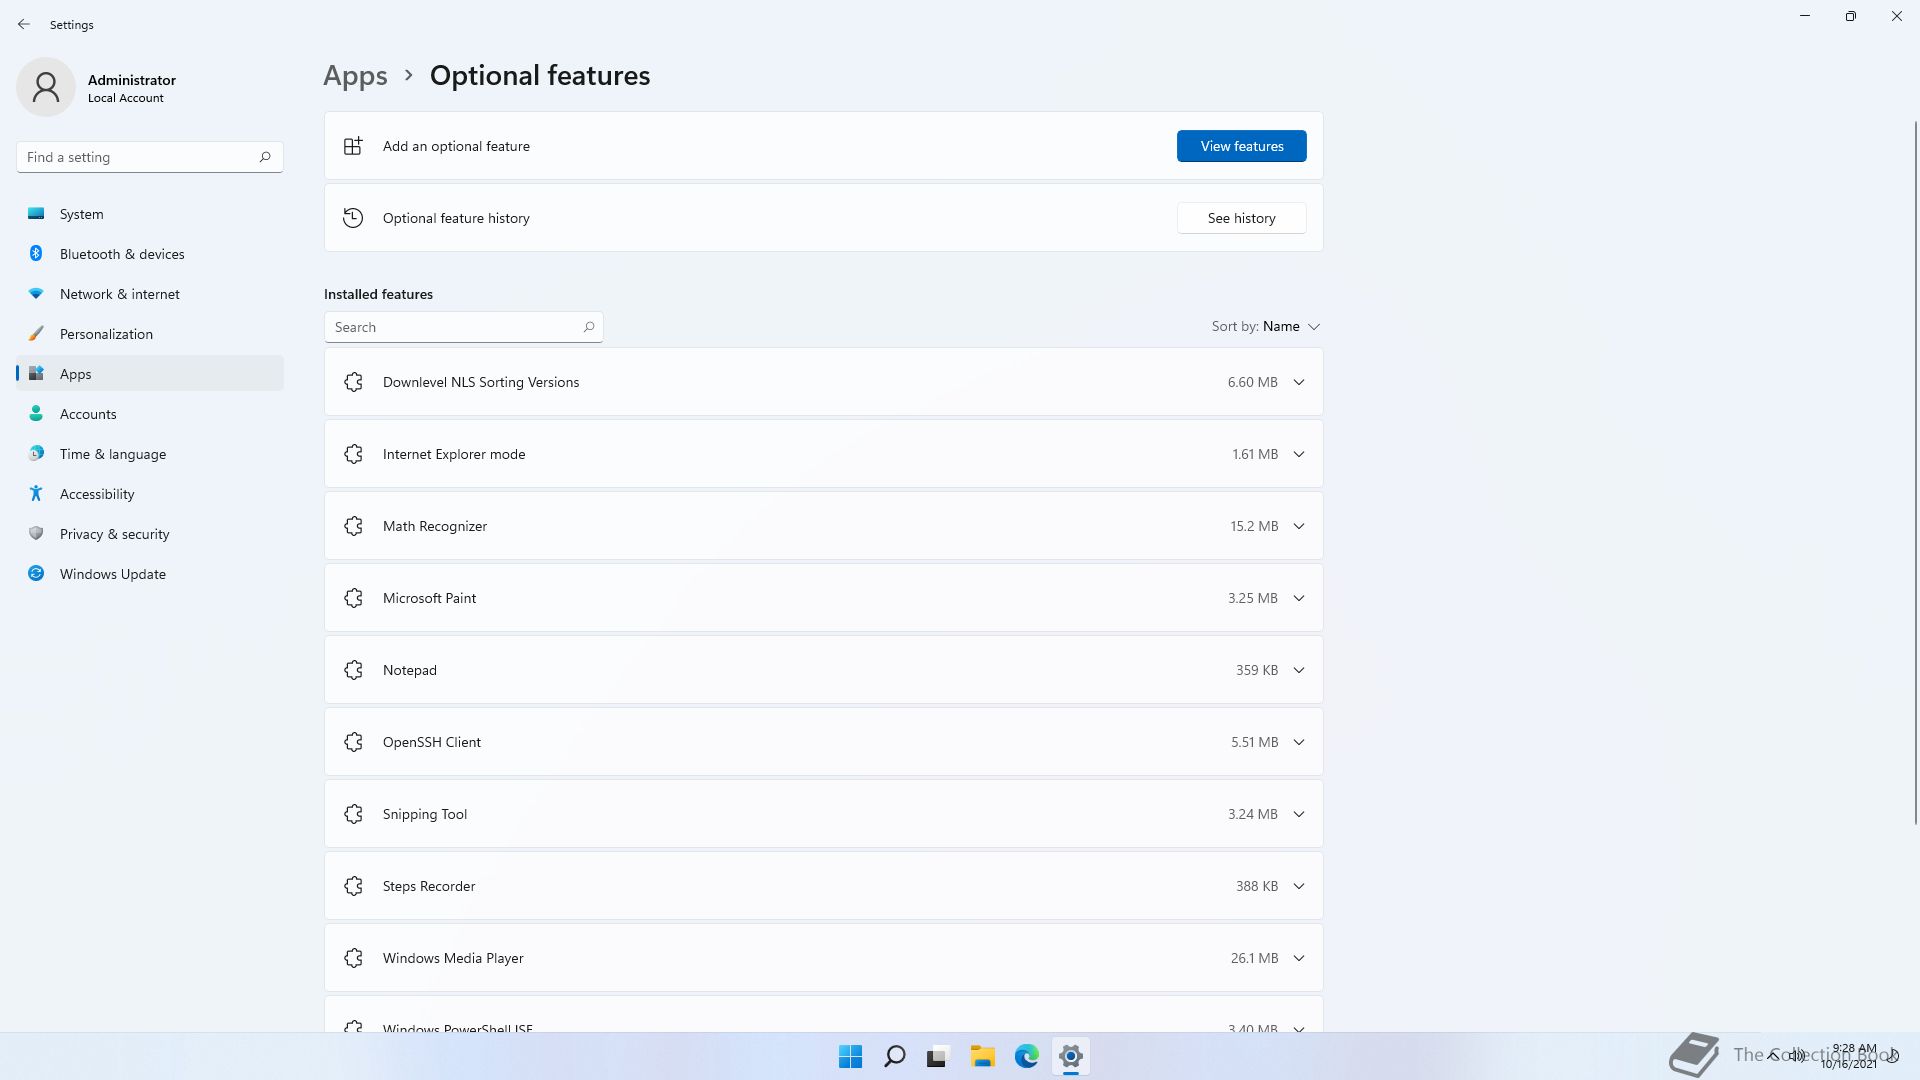Select the Snipping Tool feature row
The height and width of the screenshot is (1080, 1920).
pos(823,814)
